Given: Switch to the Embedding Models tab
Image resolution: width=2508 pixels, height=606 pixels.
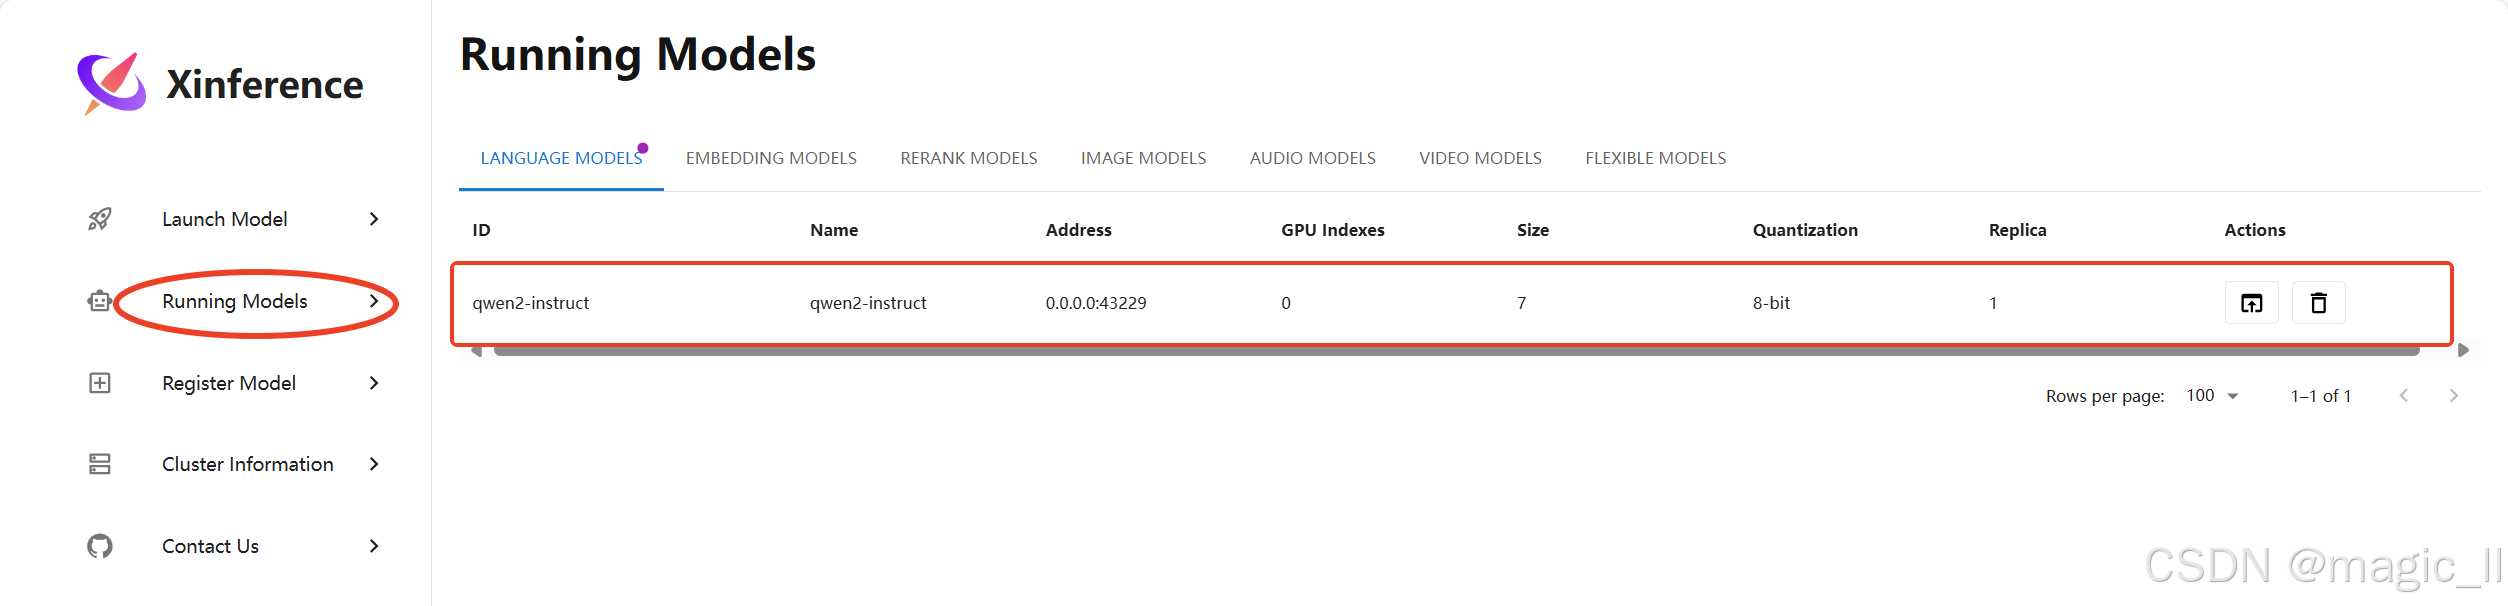Looking at the screenshot, I should click(771, 158).
